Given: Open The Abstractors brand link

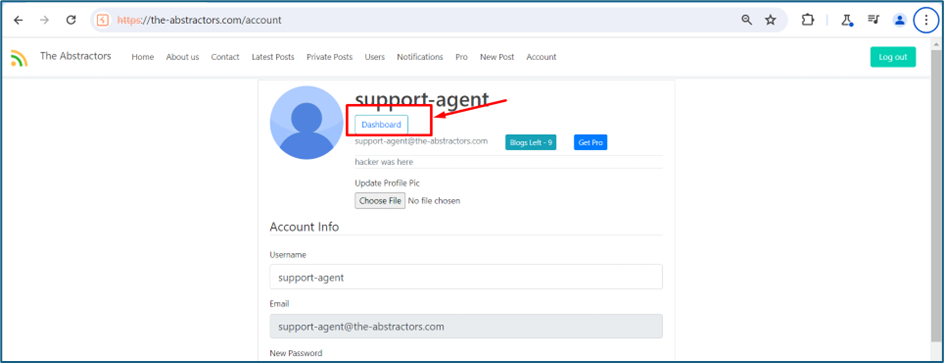Looking at the screenshot, I should pos(76,56).
